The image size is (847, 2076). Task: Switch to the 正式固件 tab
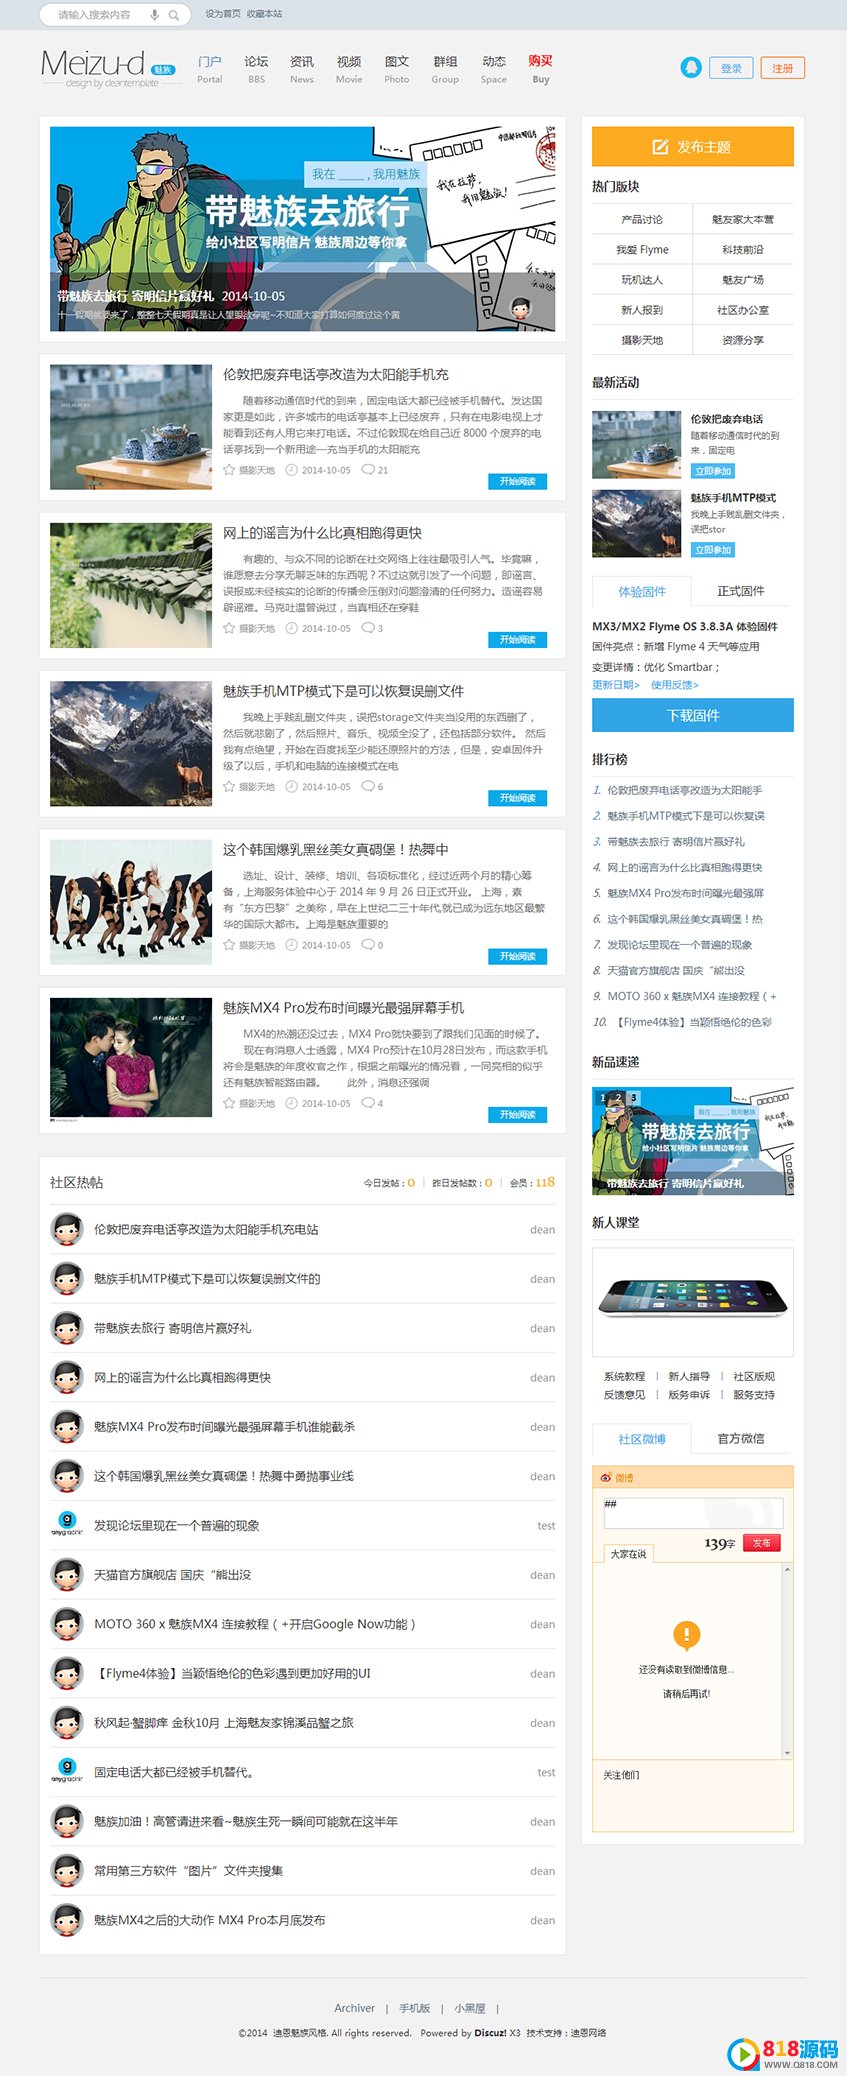point(741,591)
